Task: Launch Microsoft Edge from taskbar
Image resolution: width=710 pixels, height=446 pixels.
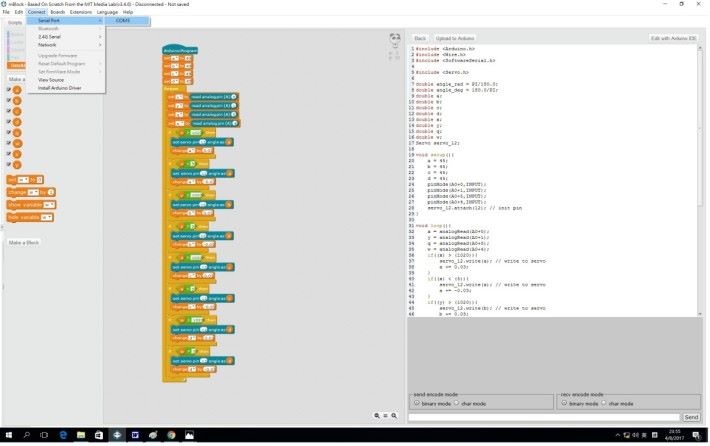Action: 63,435
